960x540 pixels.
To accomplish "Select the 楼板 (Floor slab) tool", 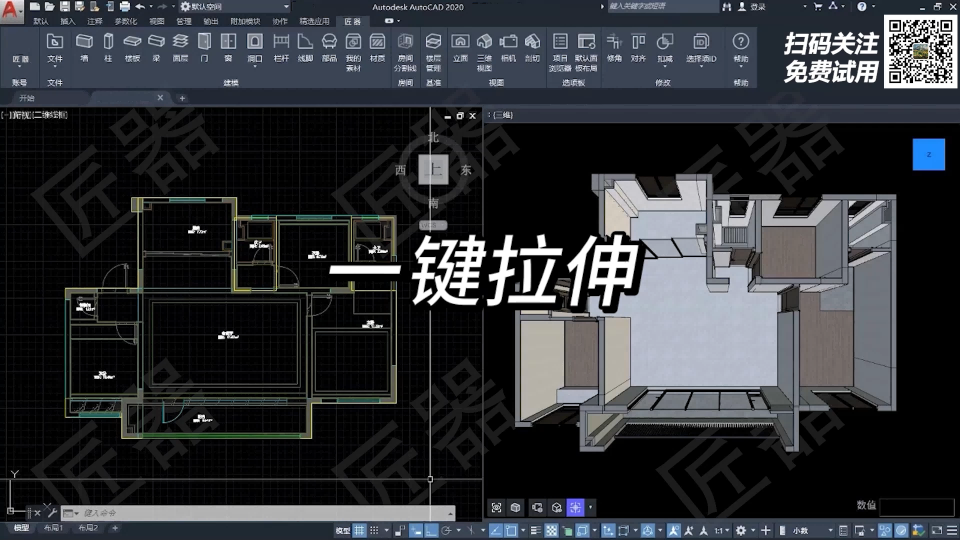I will tap(132, 48).
